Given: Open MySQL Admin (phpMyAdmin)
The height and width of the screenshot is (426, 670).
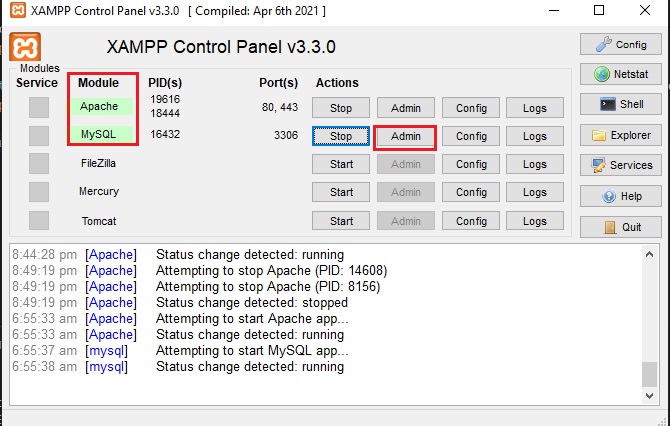Looking at the screenshot, I should [406, 136].
